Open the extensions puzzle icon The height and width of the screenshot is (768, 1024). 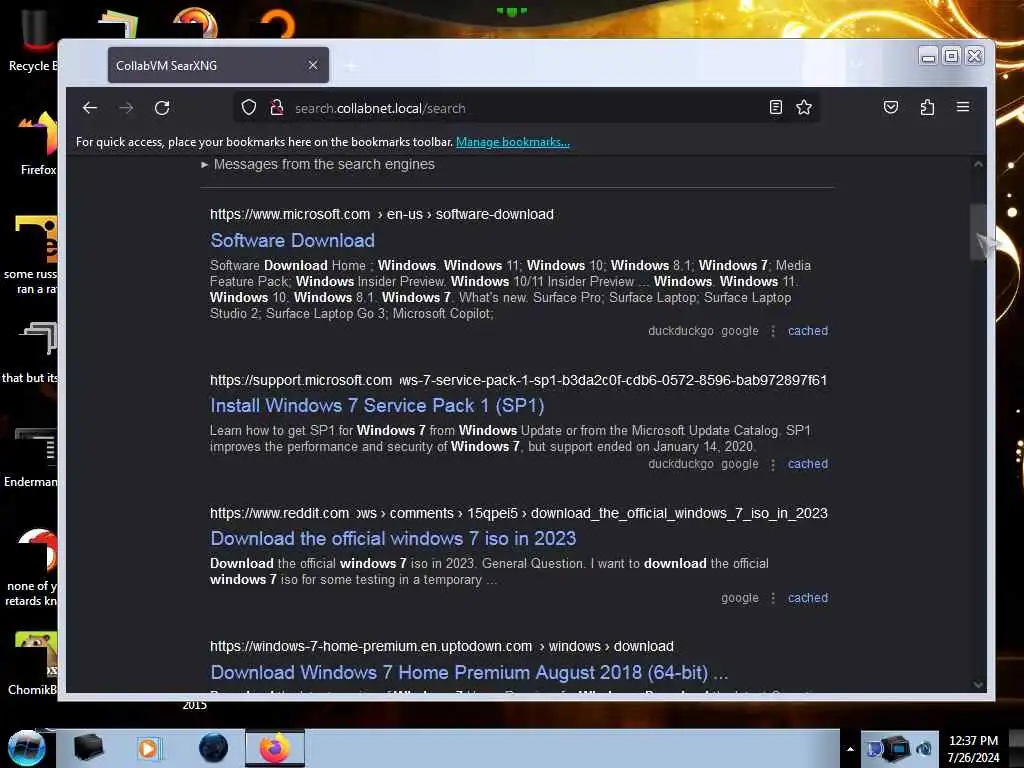[927, 107]
